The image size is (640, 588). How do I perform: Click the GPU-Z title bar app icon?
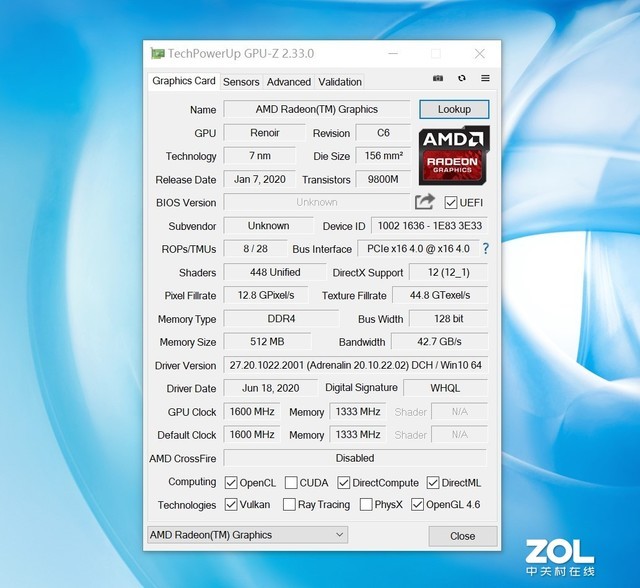[x=157, y=53]
